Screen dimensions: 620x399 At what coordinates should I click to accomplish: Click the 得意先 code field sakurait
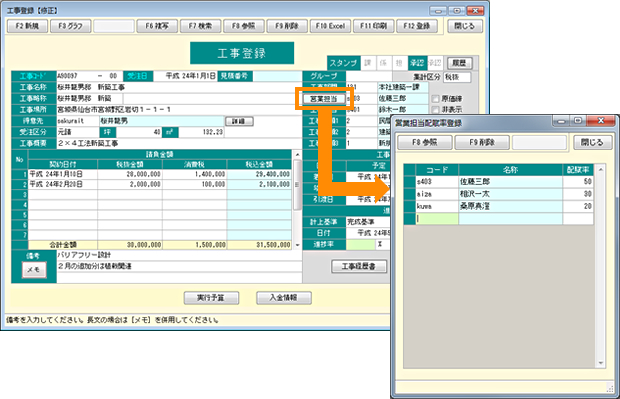[x=78, y=121]
